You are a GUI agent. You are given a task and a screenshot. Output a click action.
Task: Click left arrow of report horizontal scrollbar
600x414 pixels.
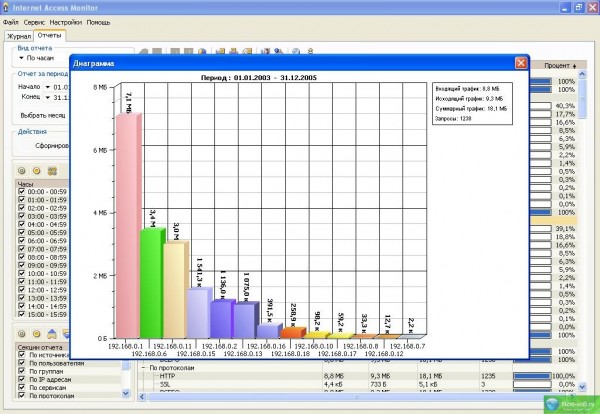coord(142,397)
